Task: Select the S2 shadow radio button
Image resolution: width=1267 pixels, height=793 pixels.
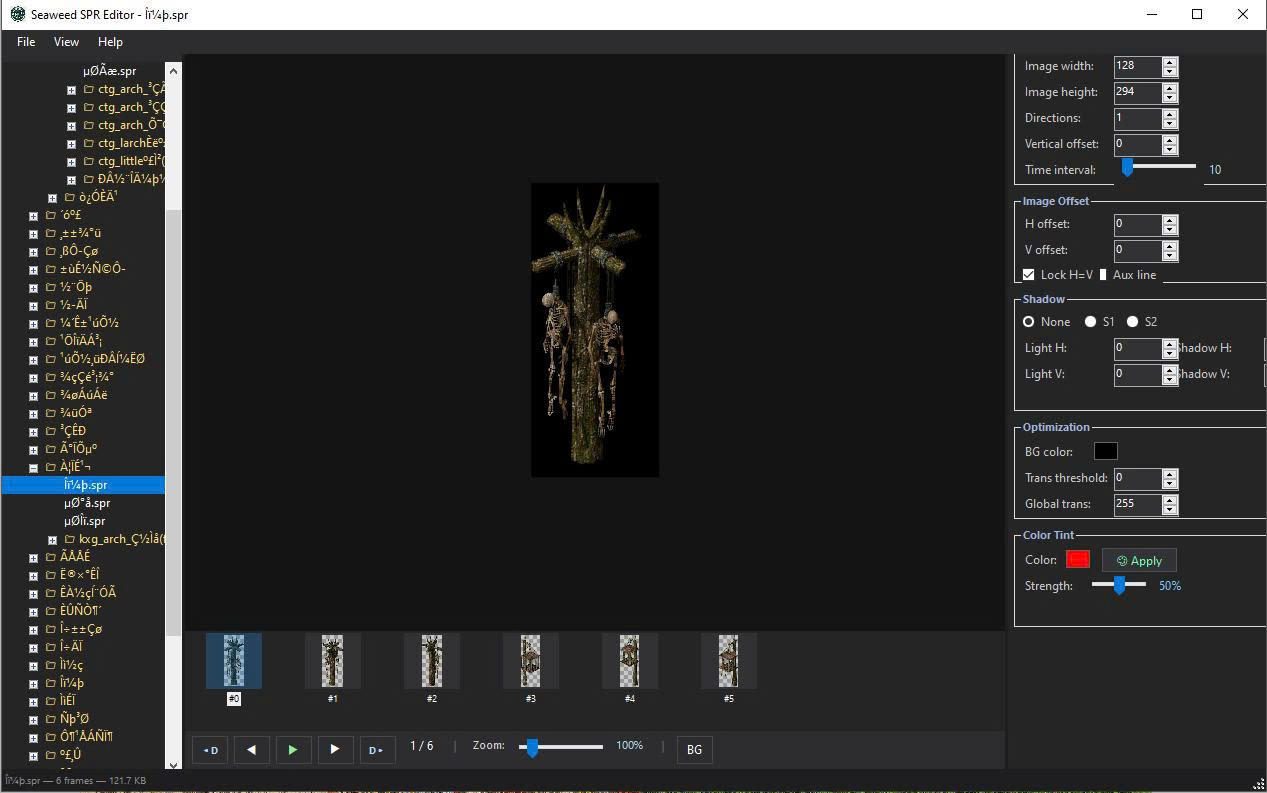Action: click(1133, 322)
